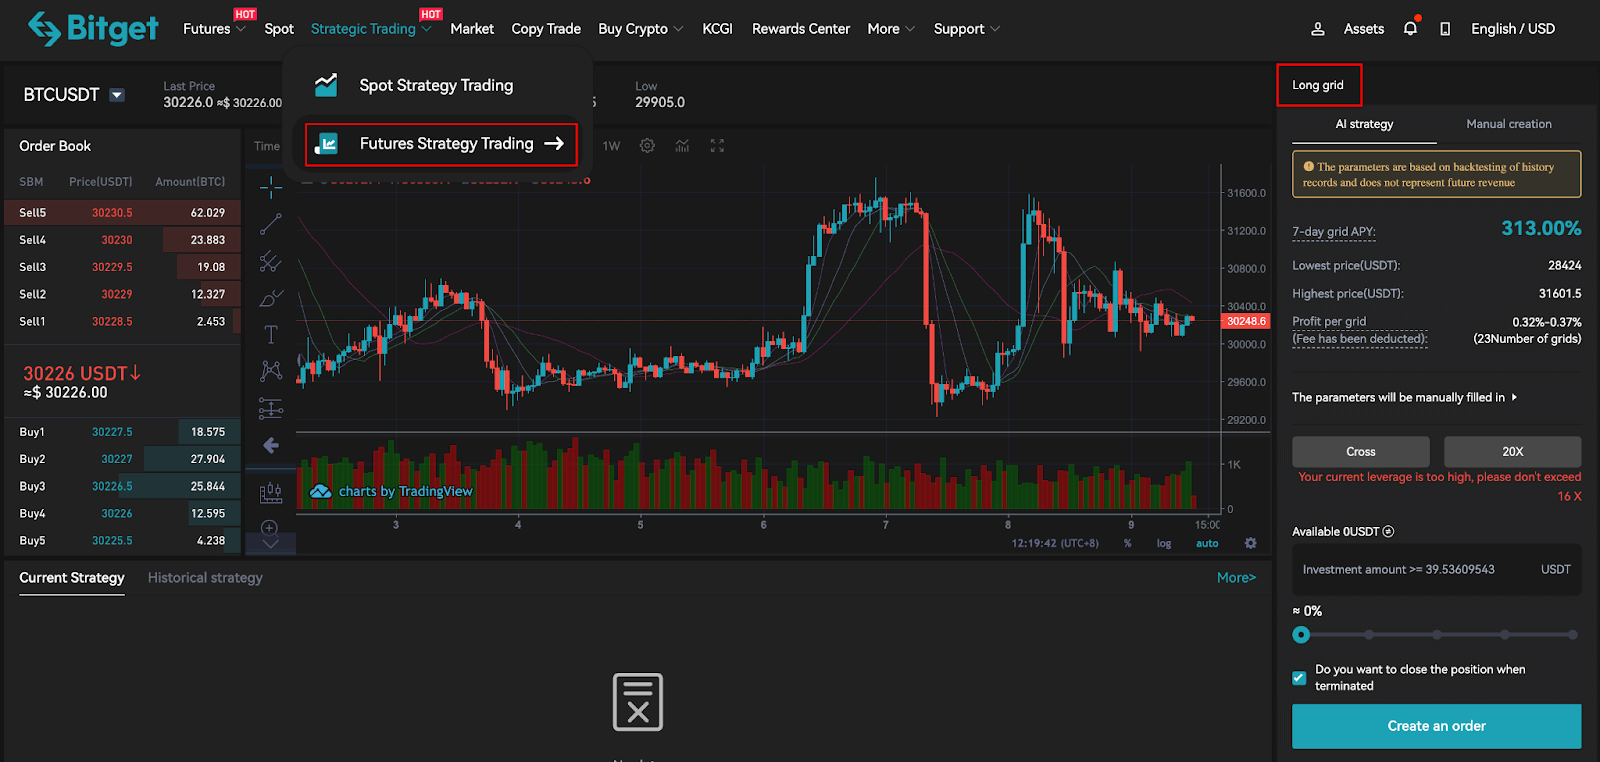Open chart settings gear in top bar
The width and height of the screenshot is (1600, 762).
[647, 145]
